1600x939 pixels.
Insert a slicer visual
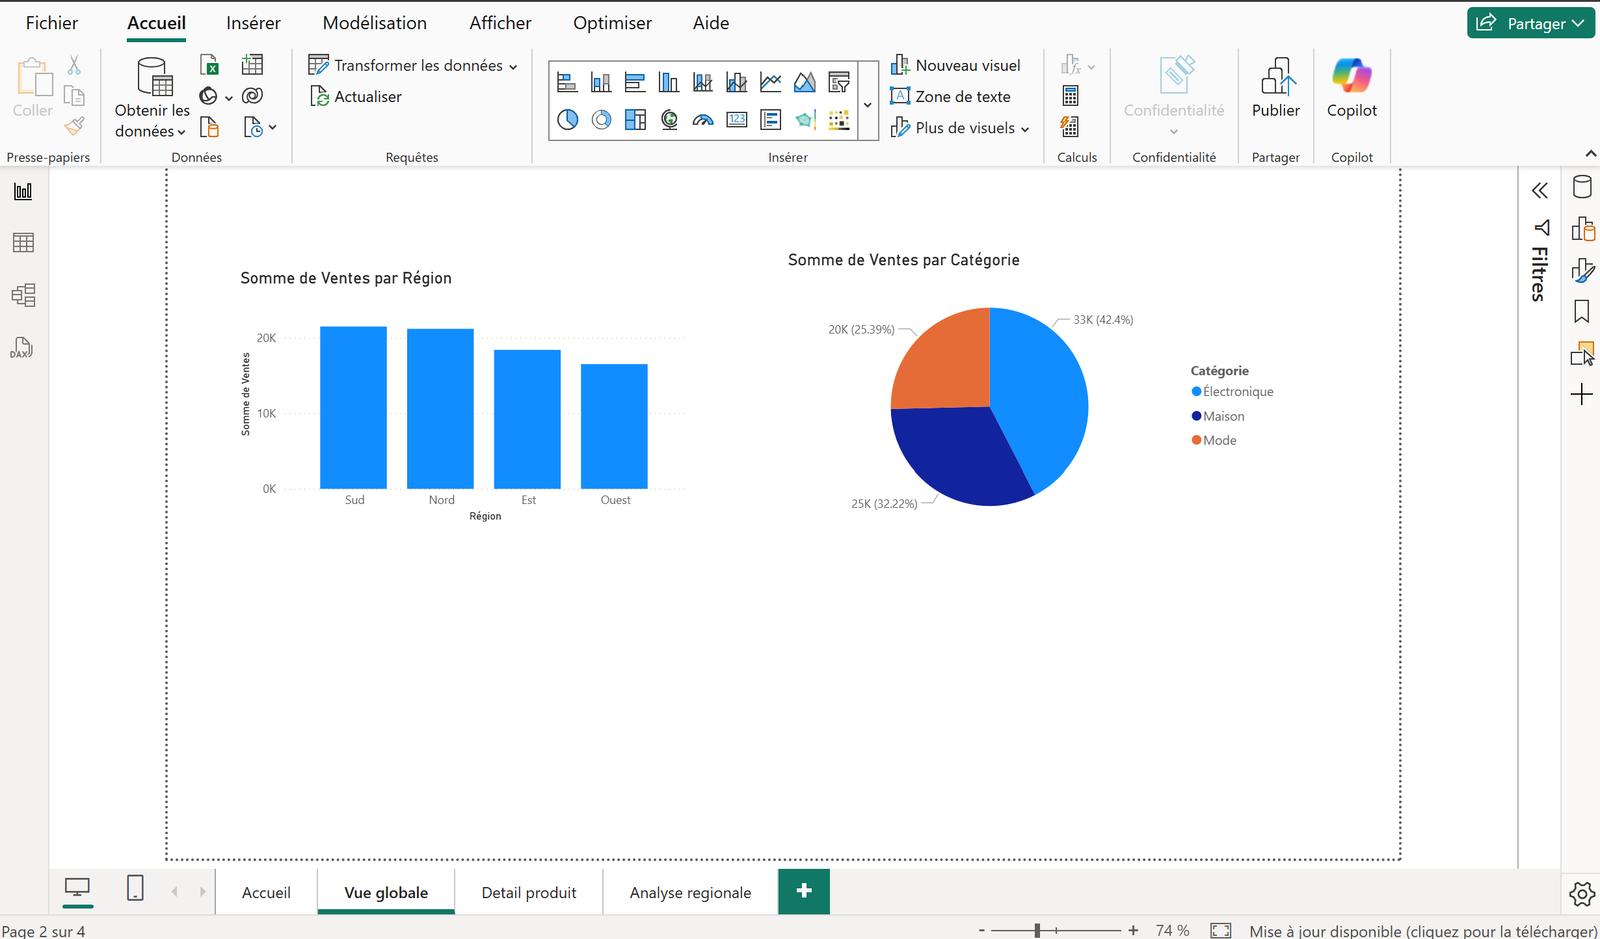point(839,82)
